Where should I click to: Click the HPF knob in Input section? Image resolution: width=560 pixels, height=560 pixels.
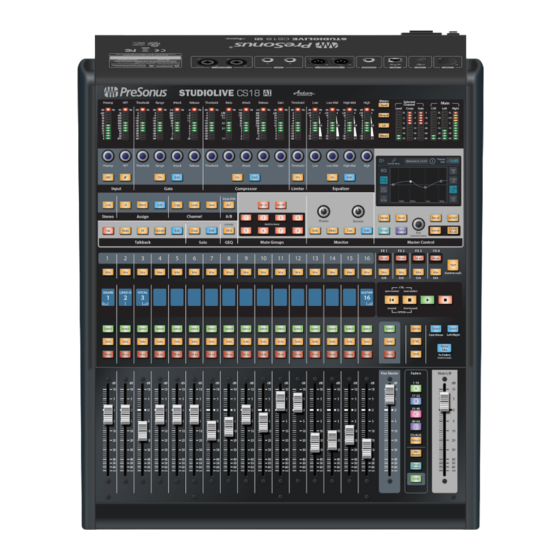(125, 156)
